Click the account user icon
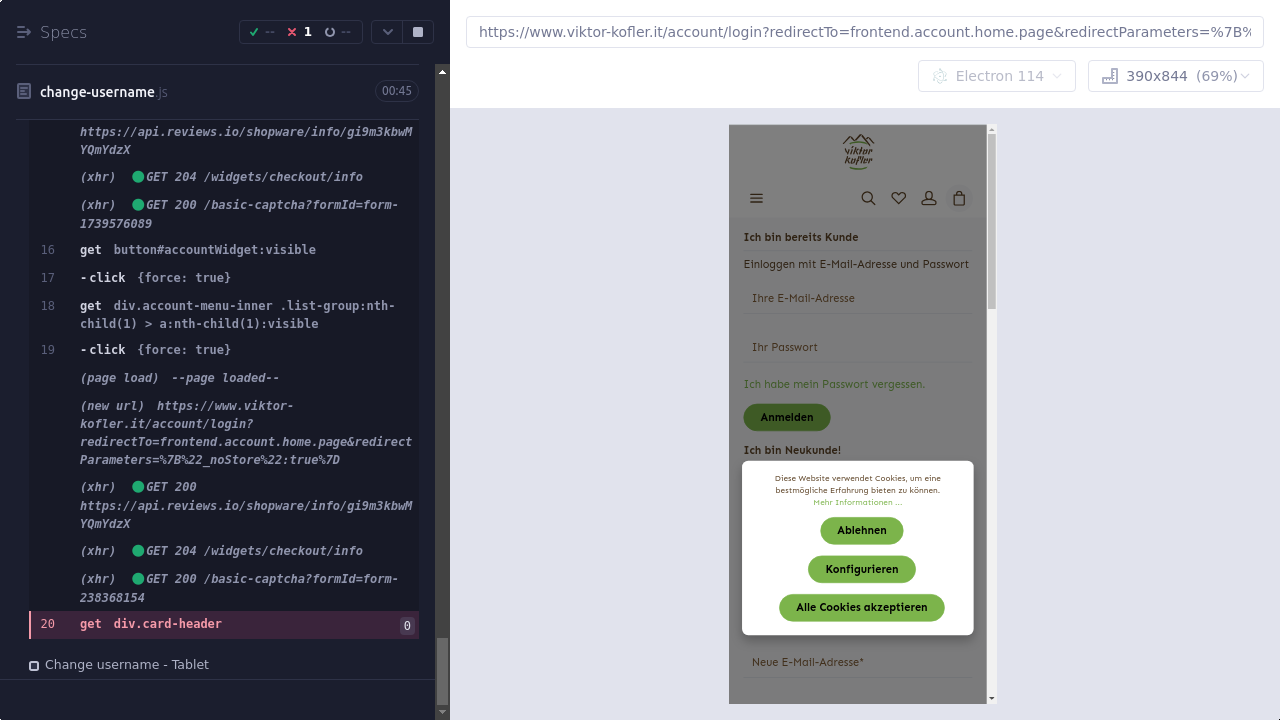 click(928, 198)
